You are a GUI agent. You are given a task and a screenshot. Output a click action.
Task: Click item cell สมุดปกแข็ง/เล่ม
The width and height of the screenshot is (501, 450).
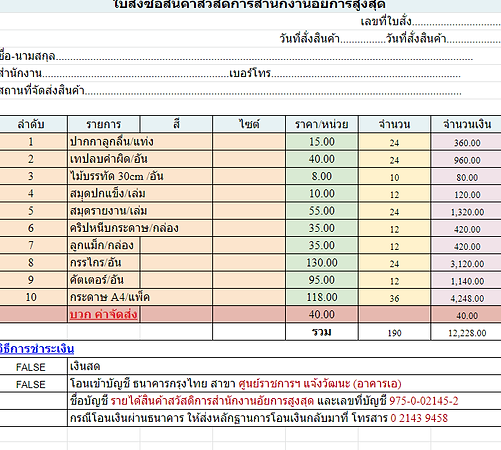pos(140,194)
